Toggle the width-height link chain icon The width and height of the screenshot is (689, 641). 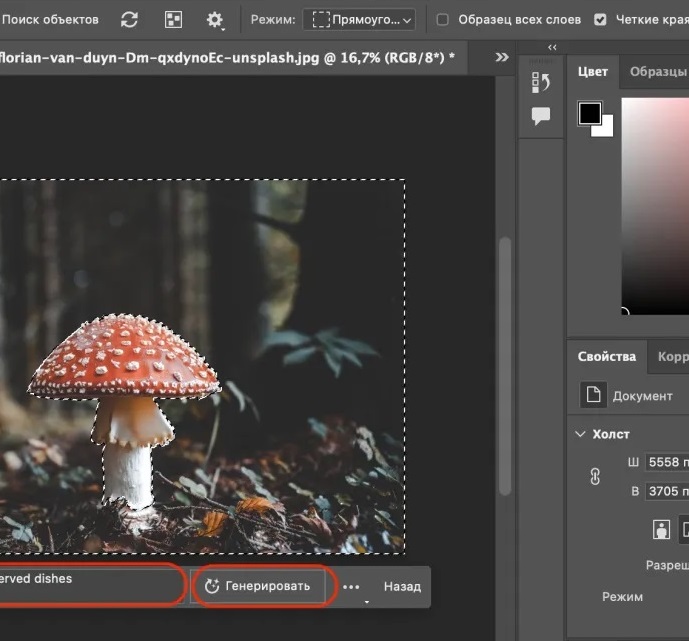coord(595,476)
